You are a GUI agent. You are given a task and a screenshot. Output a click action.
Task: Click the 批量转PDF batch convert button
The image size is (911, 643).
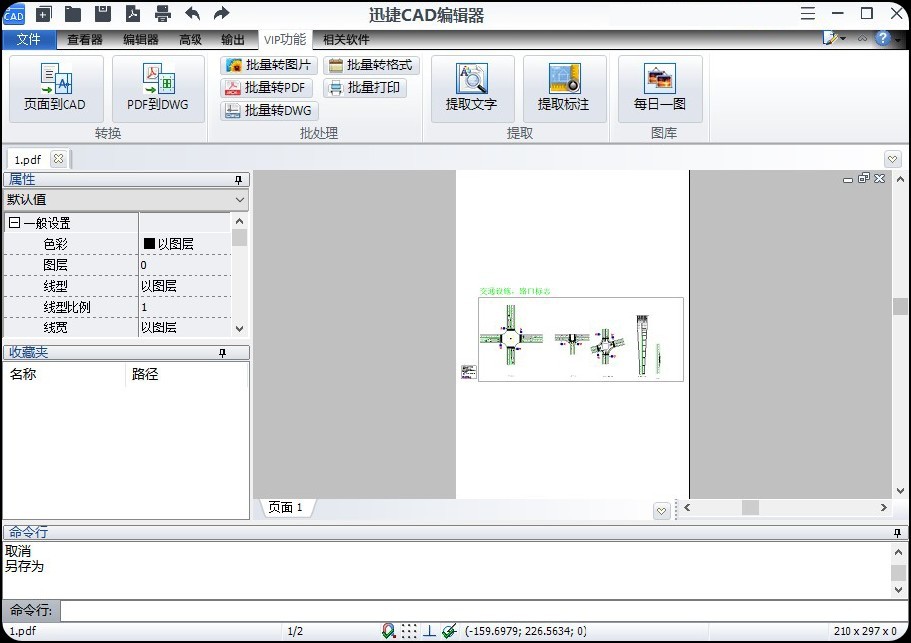tap(265, 87)
